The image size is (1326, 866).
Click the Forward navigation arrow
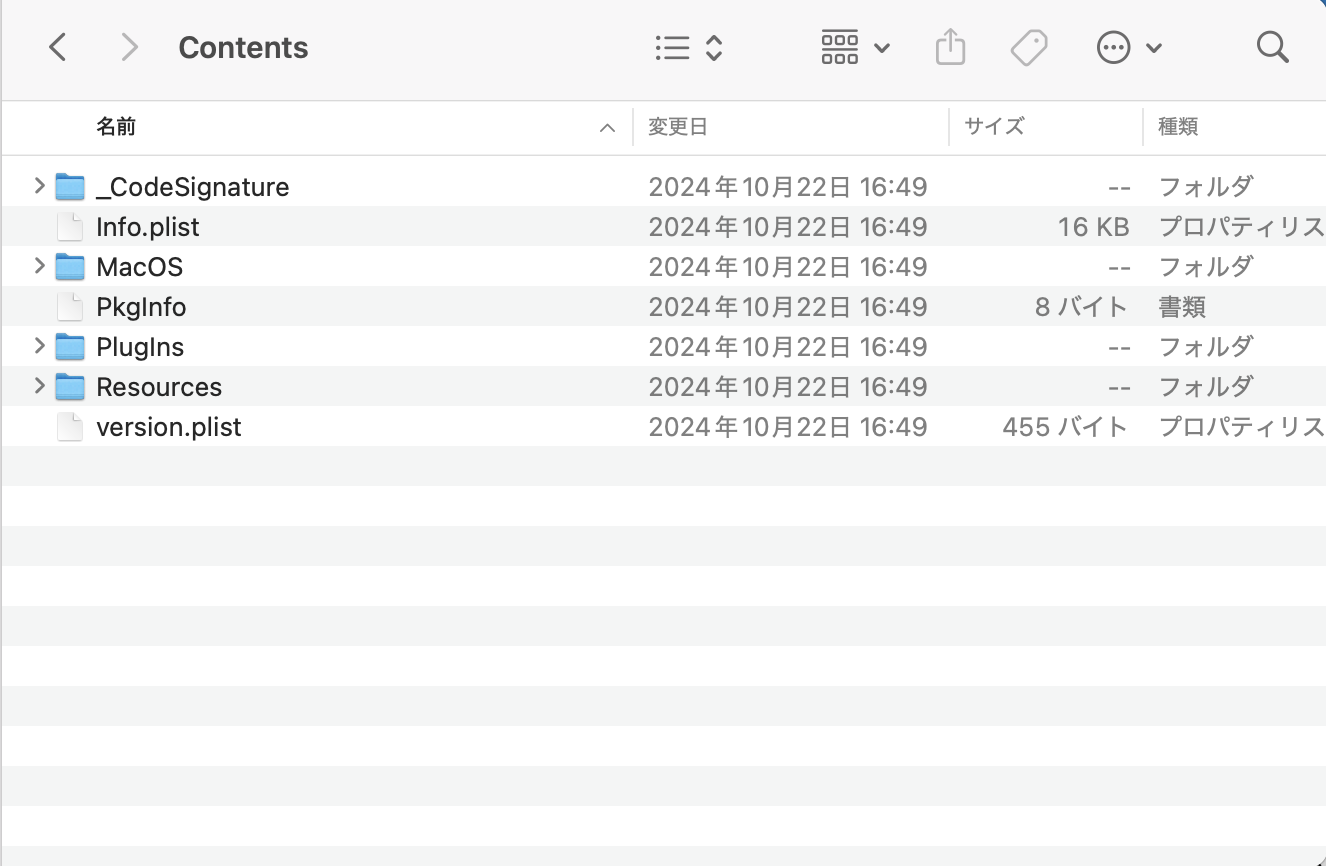[x=129, y=47]
